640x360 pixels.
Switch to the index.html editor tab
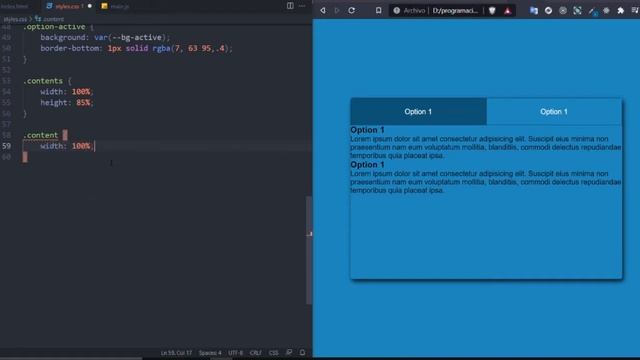click(16, 6)
